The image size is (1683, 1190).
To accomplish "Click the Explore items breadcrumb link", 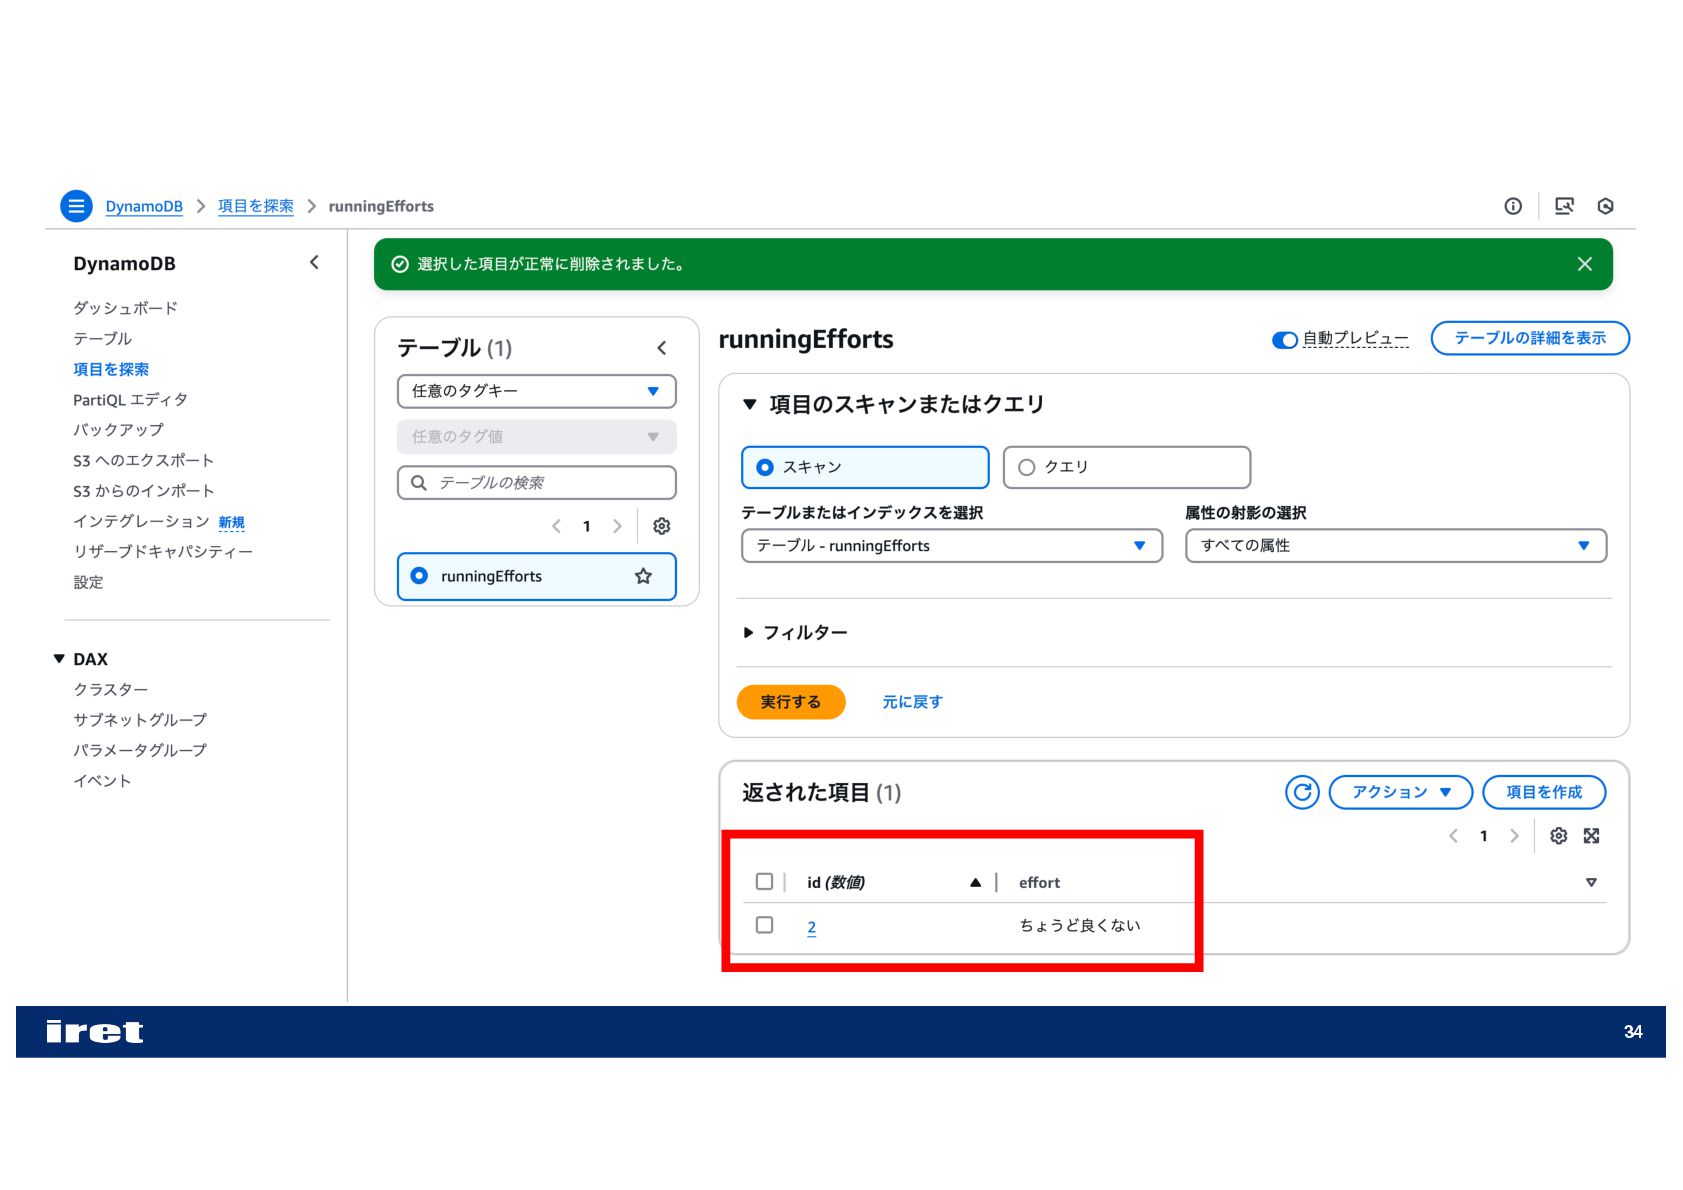I will point(256,206).
